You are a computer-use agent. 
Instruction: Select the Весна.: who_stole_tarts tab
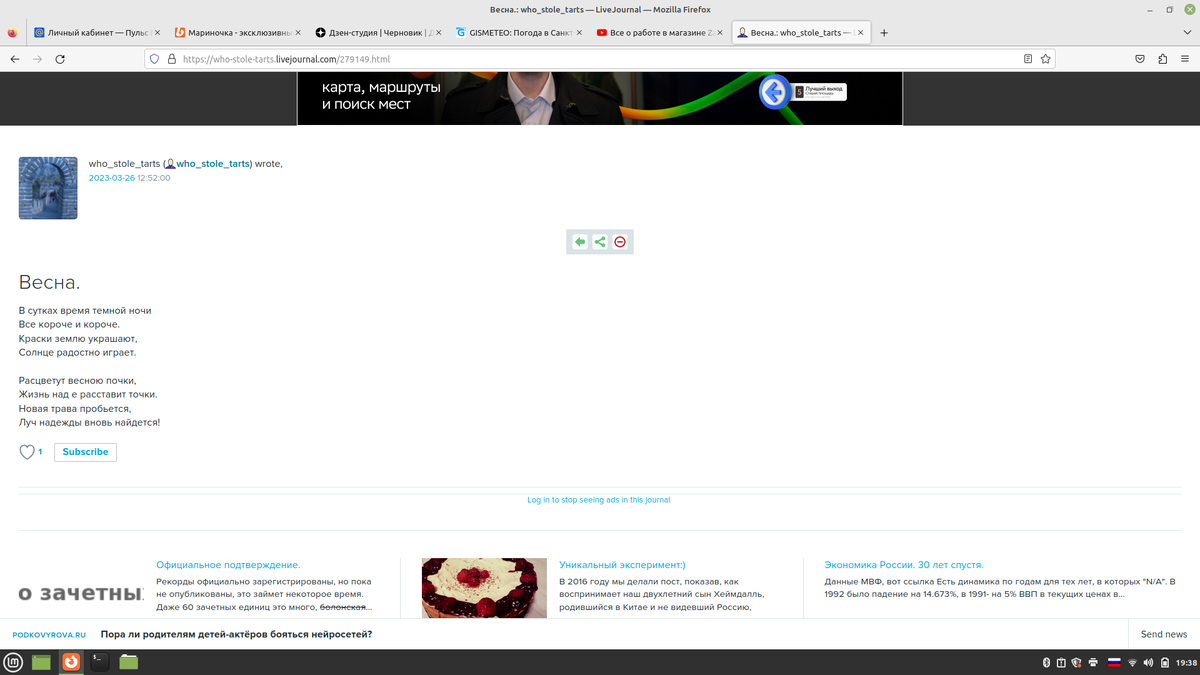point(801,33)
